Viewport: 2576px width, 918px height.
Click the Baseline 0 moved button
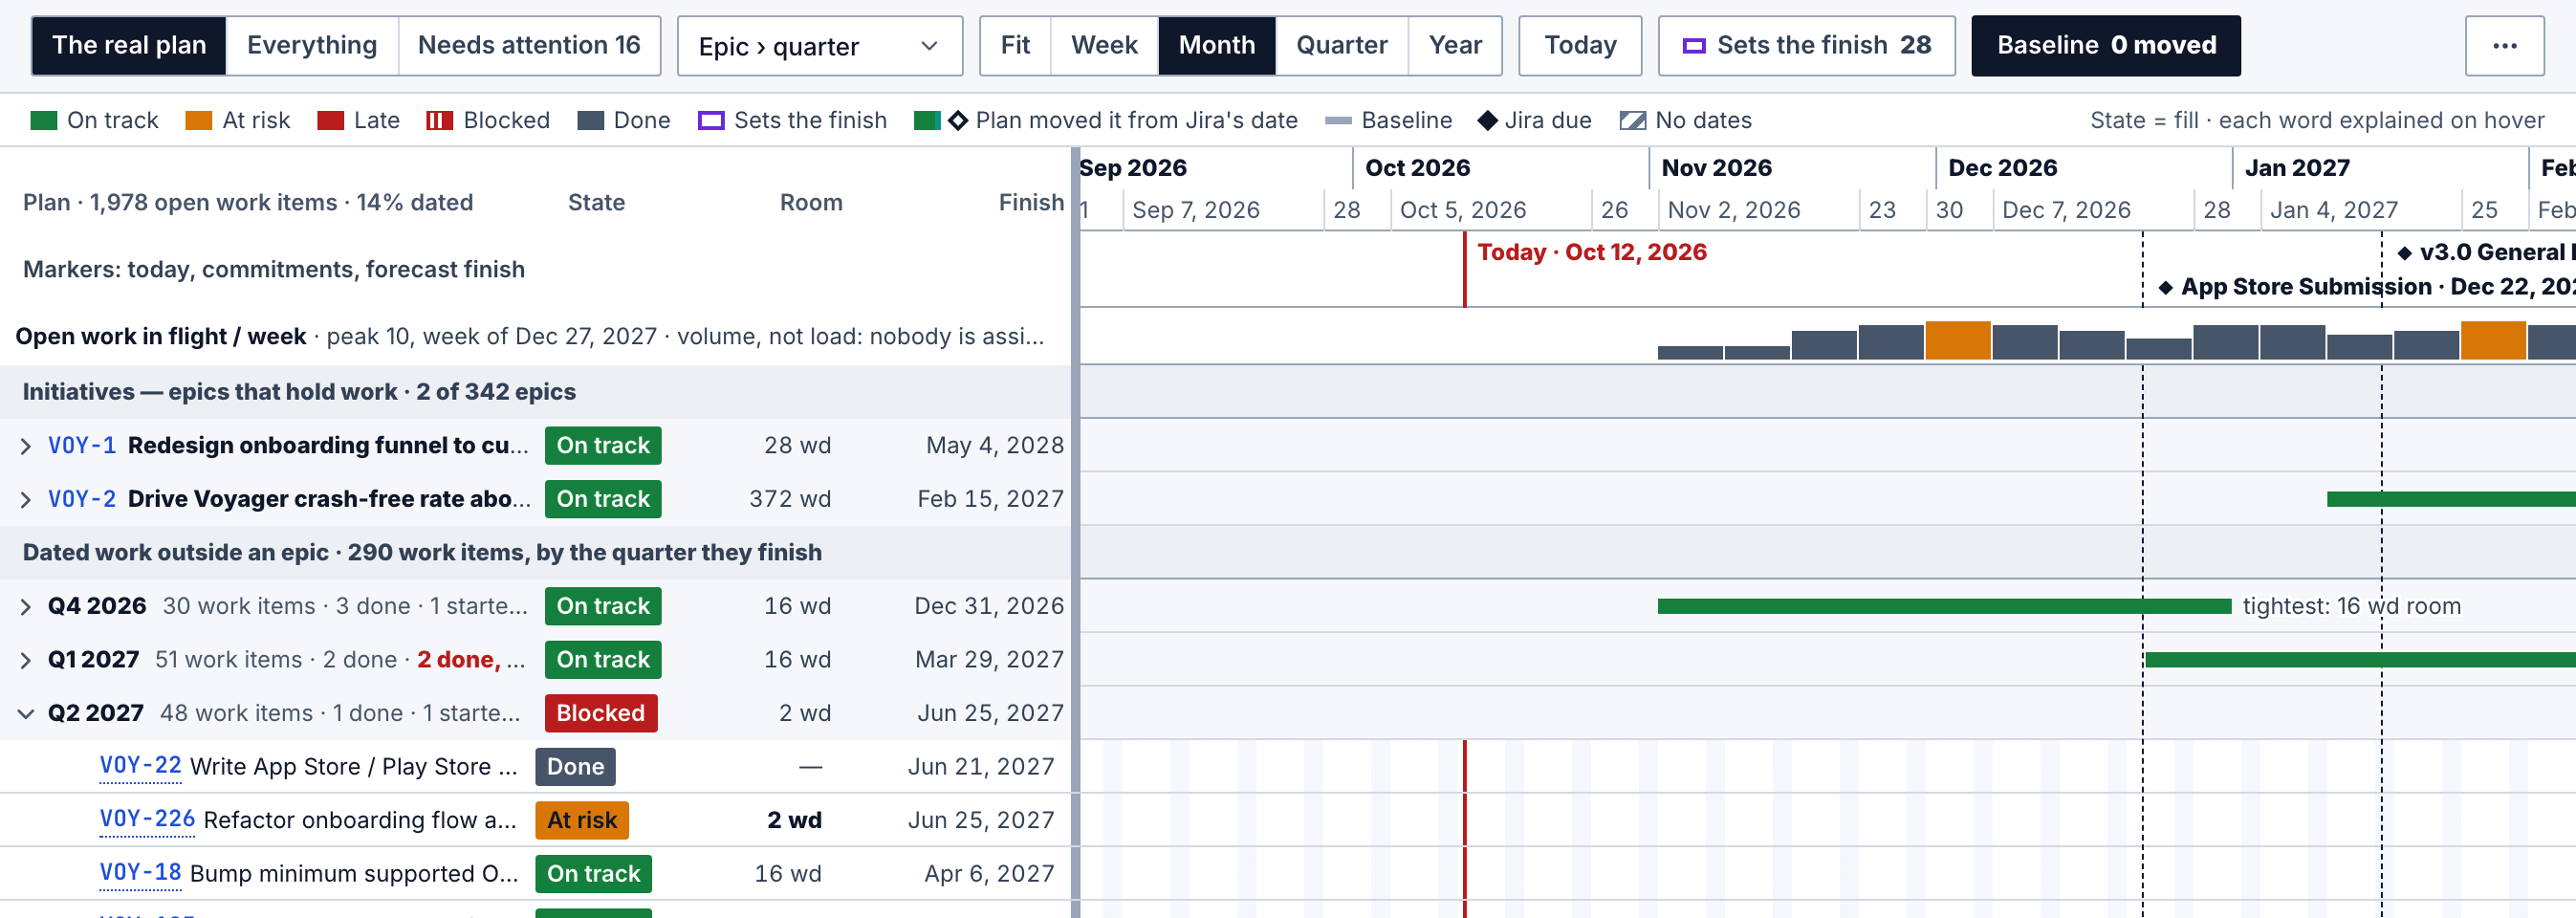[2106, 46]
